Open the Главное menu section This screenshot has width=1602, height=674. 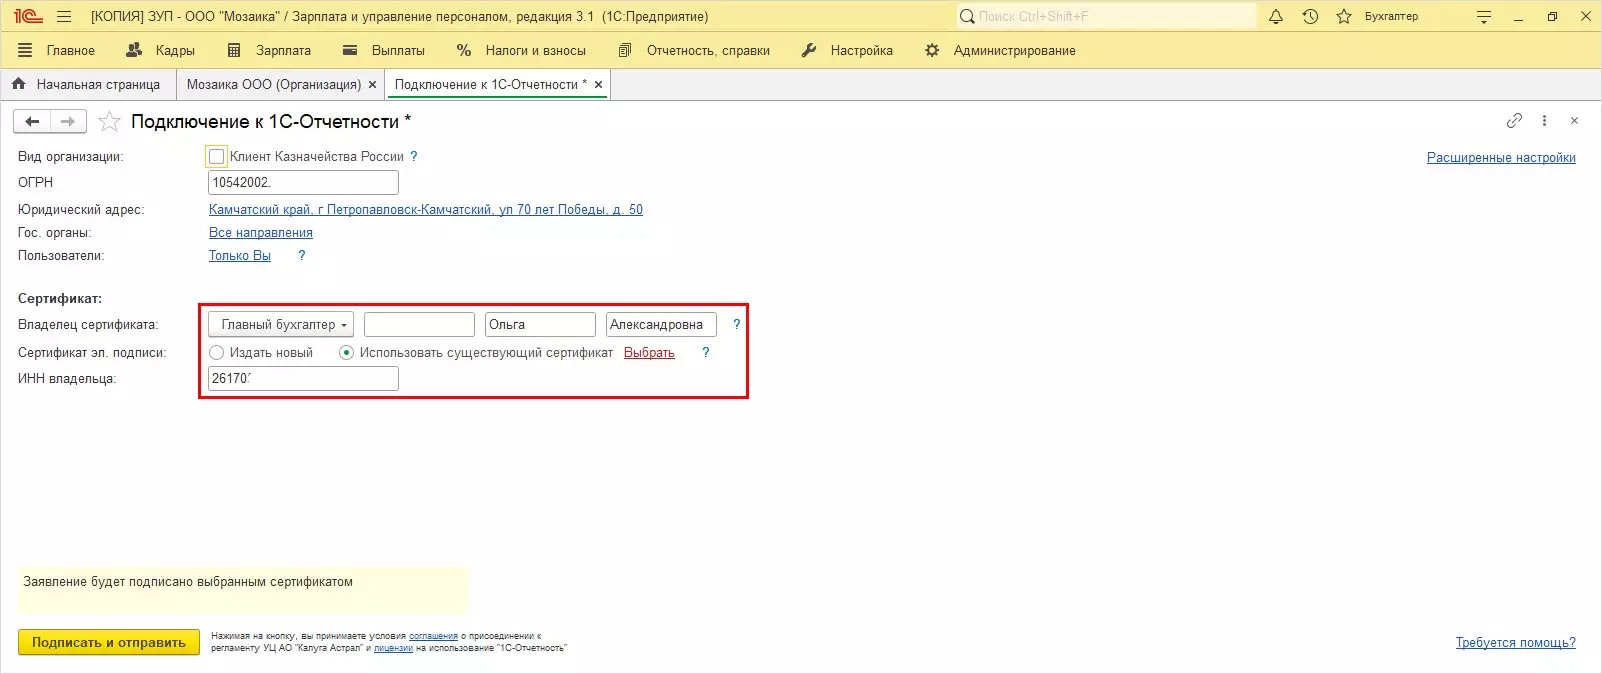tap(57, 50)
